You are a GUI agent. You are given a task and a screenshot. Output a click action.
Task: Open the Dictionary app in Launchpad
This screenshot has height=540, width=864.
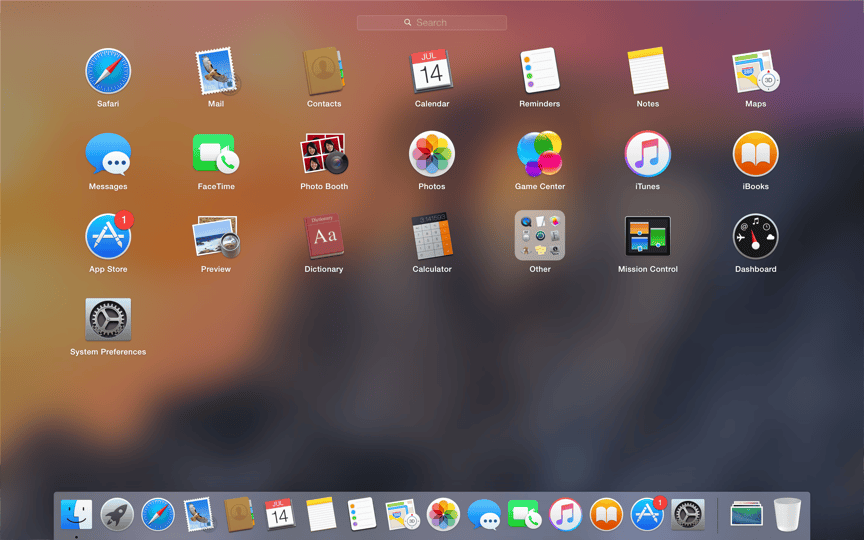click(324, 236)
